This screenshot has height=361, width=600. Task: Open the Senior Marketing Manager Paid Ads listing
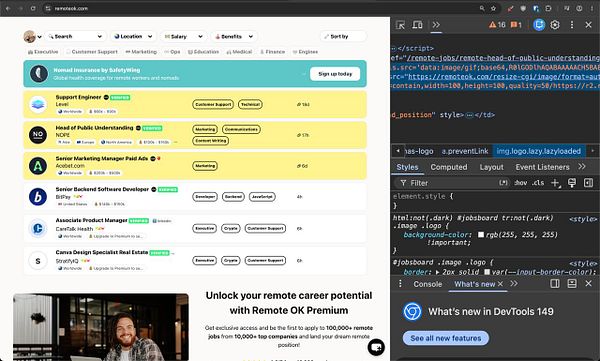coord(195,166)
